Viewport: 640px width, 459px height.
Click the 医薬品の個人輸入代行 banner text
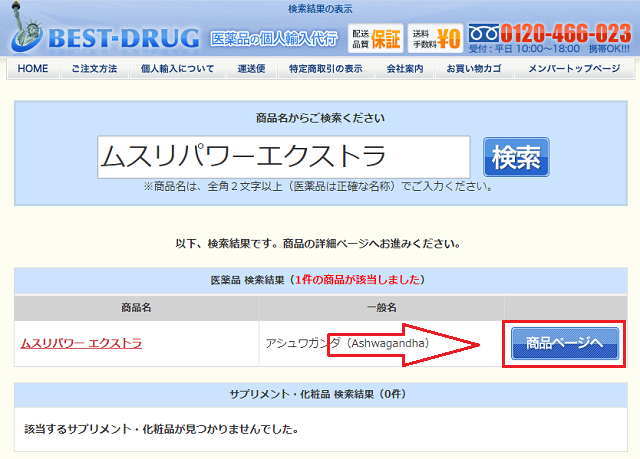tap(274, 39)
